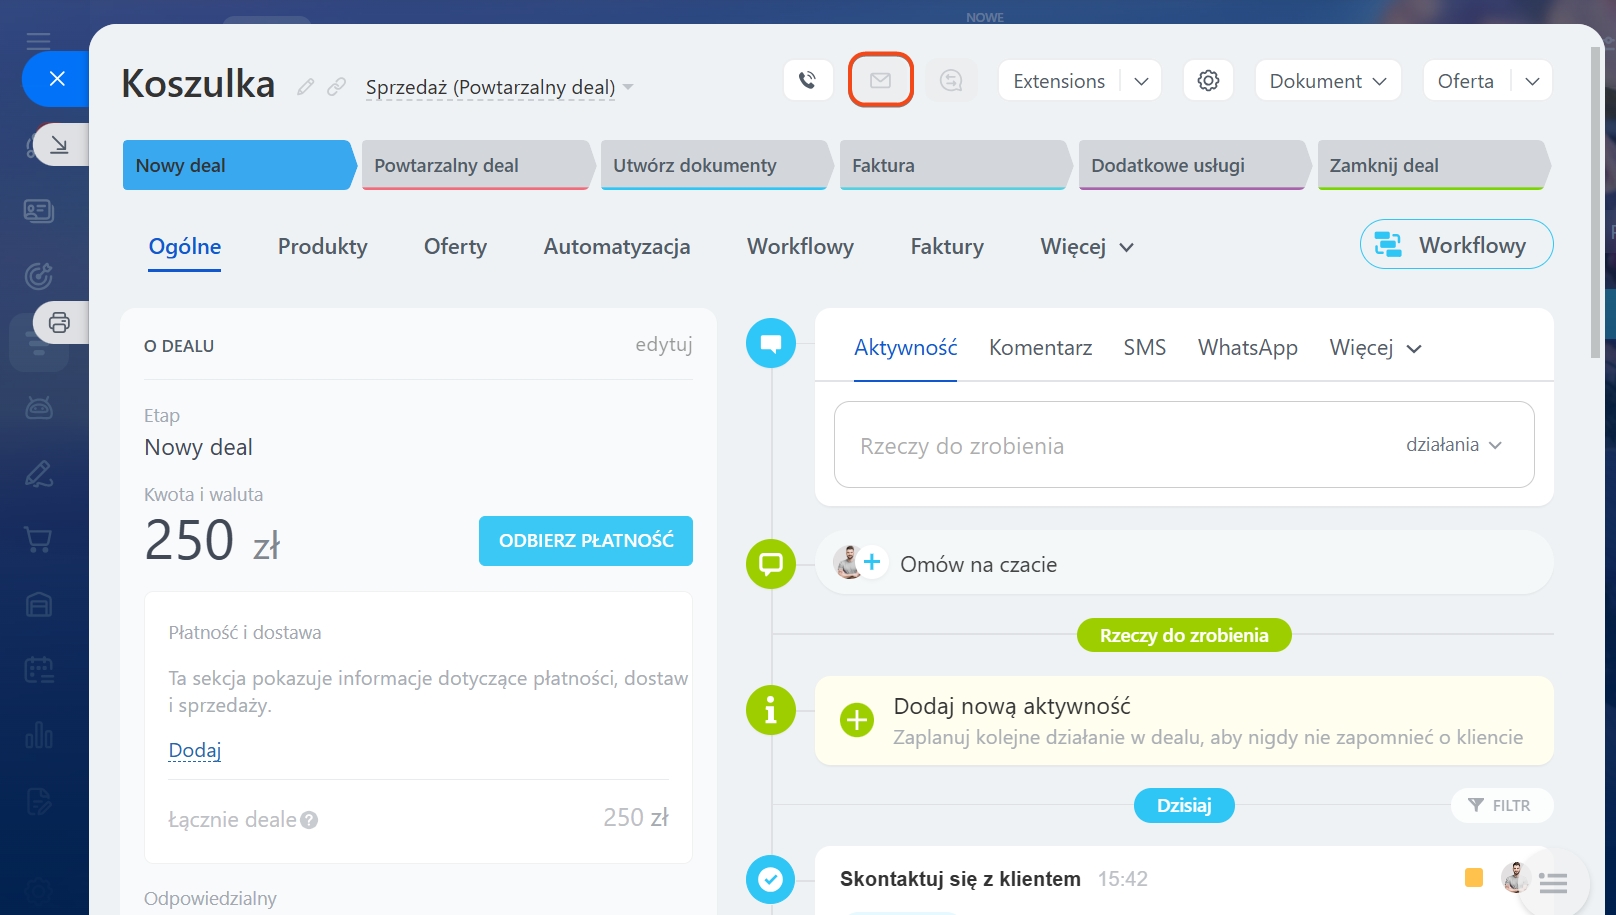The height and width of the screenshot is (915, 1616).
Task: Click Omów na czacie
Action: pos(979,565)
